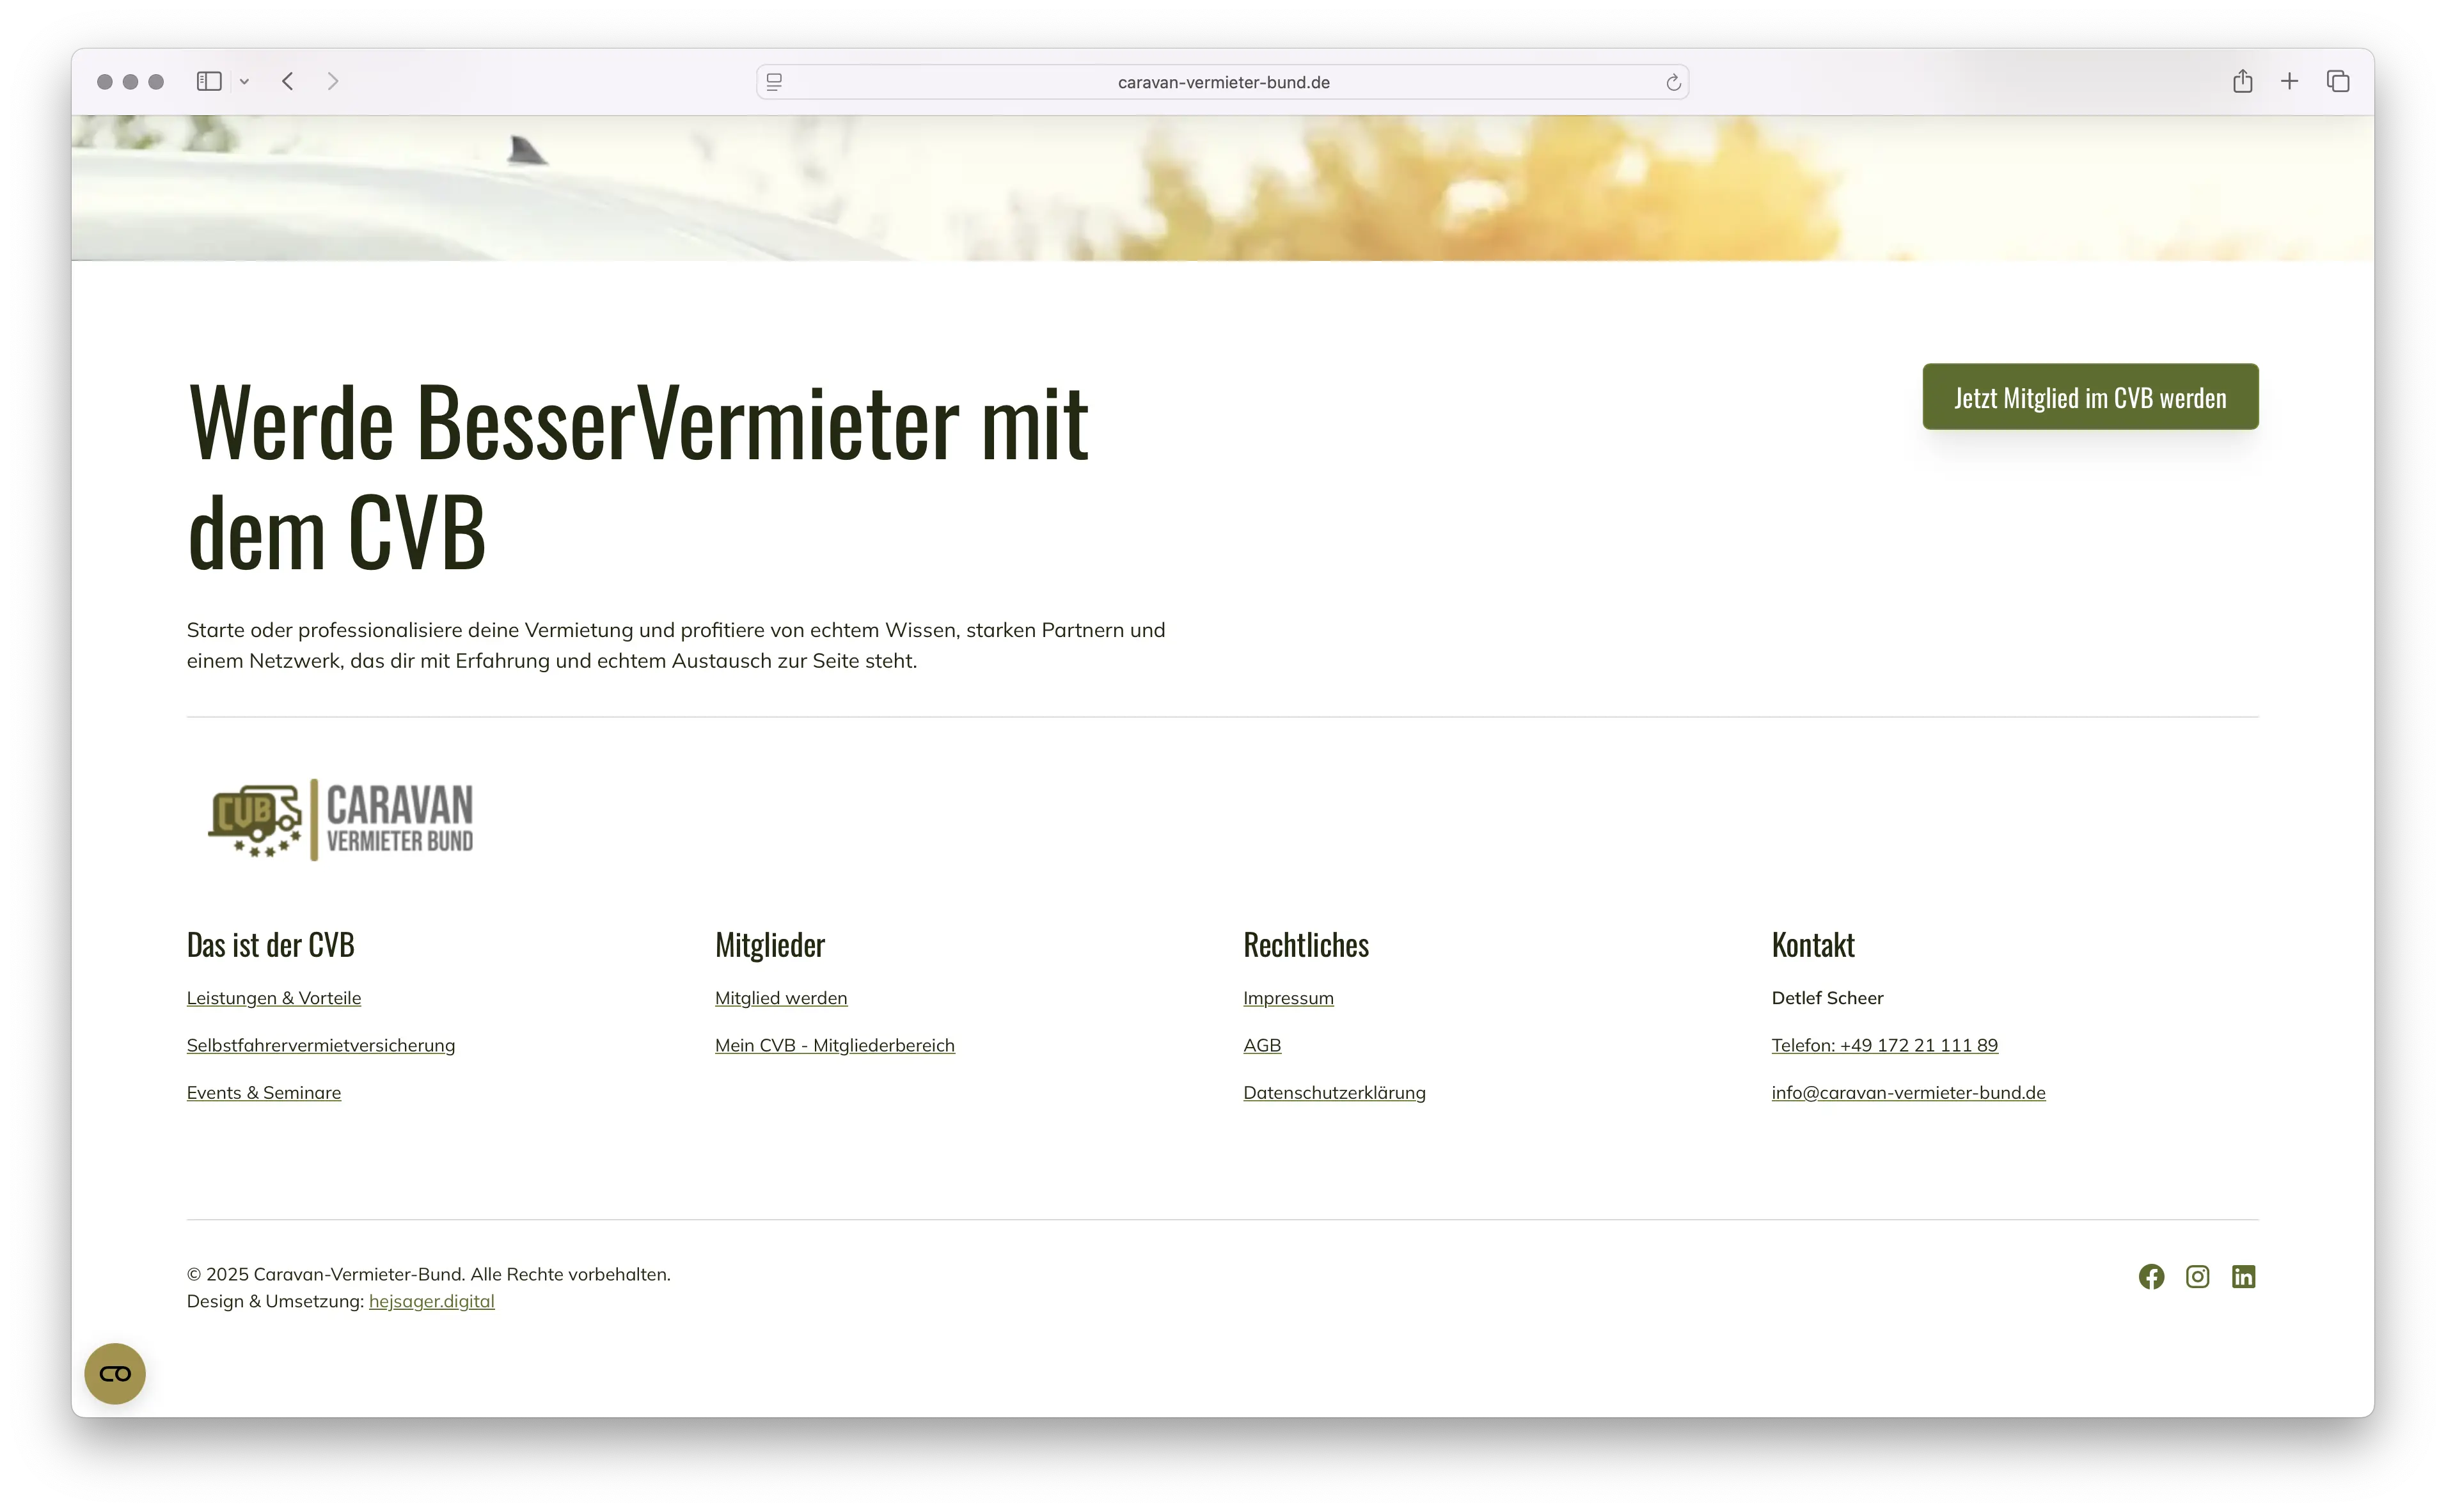
Task: Open the AGB link
Action: click(1262, 1045)
